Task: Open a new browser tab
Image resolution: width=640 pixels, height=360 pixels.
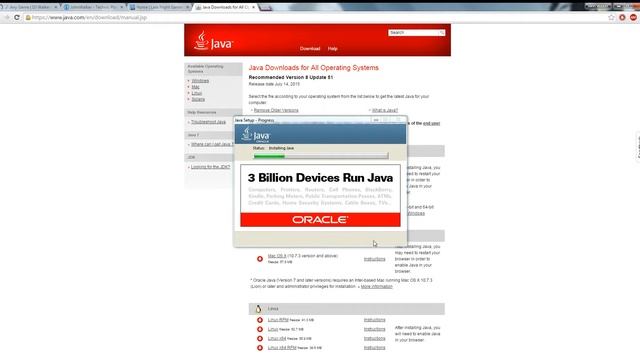Action: [266, 8]
